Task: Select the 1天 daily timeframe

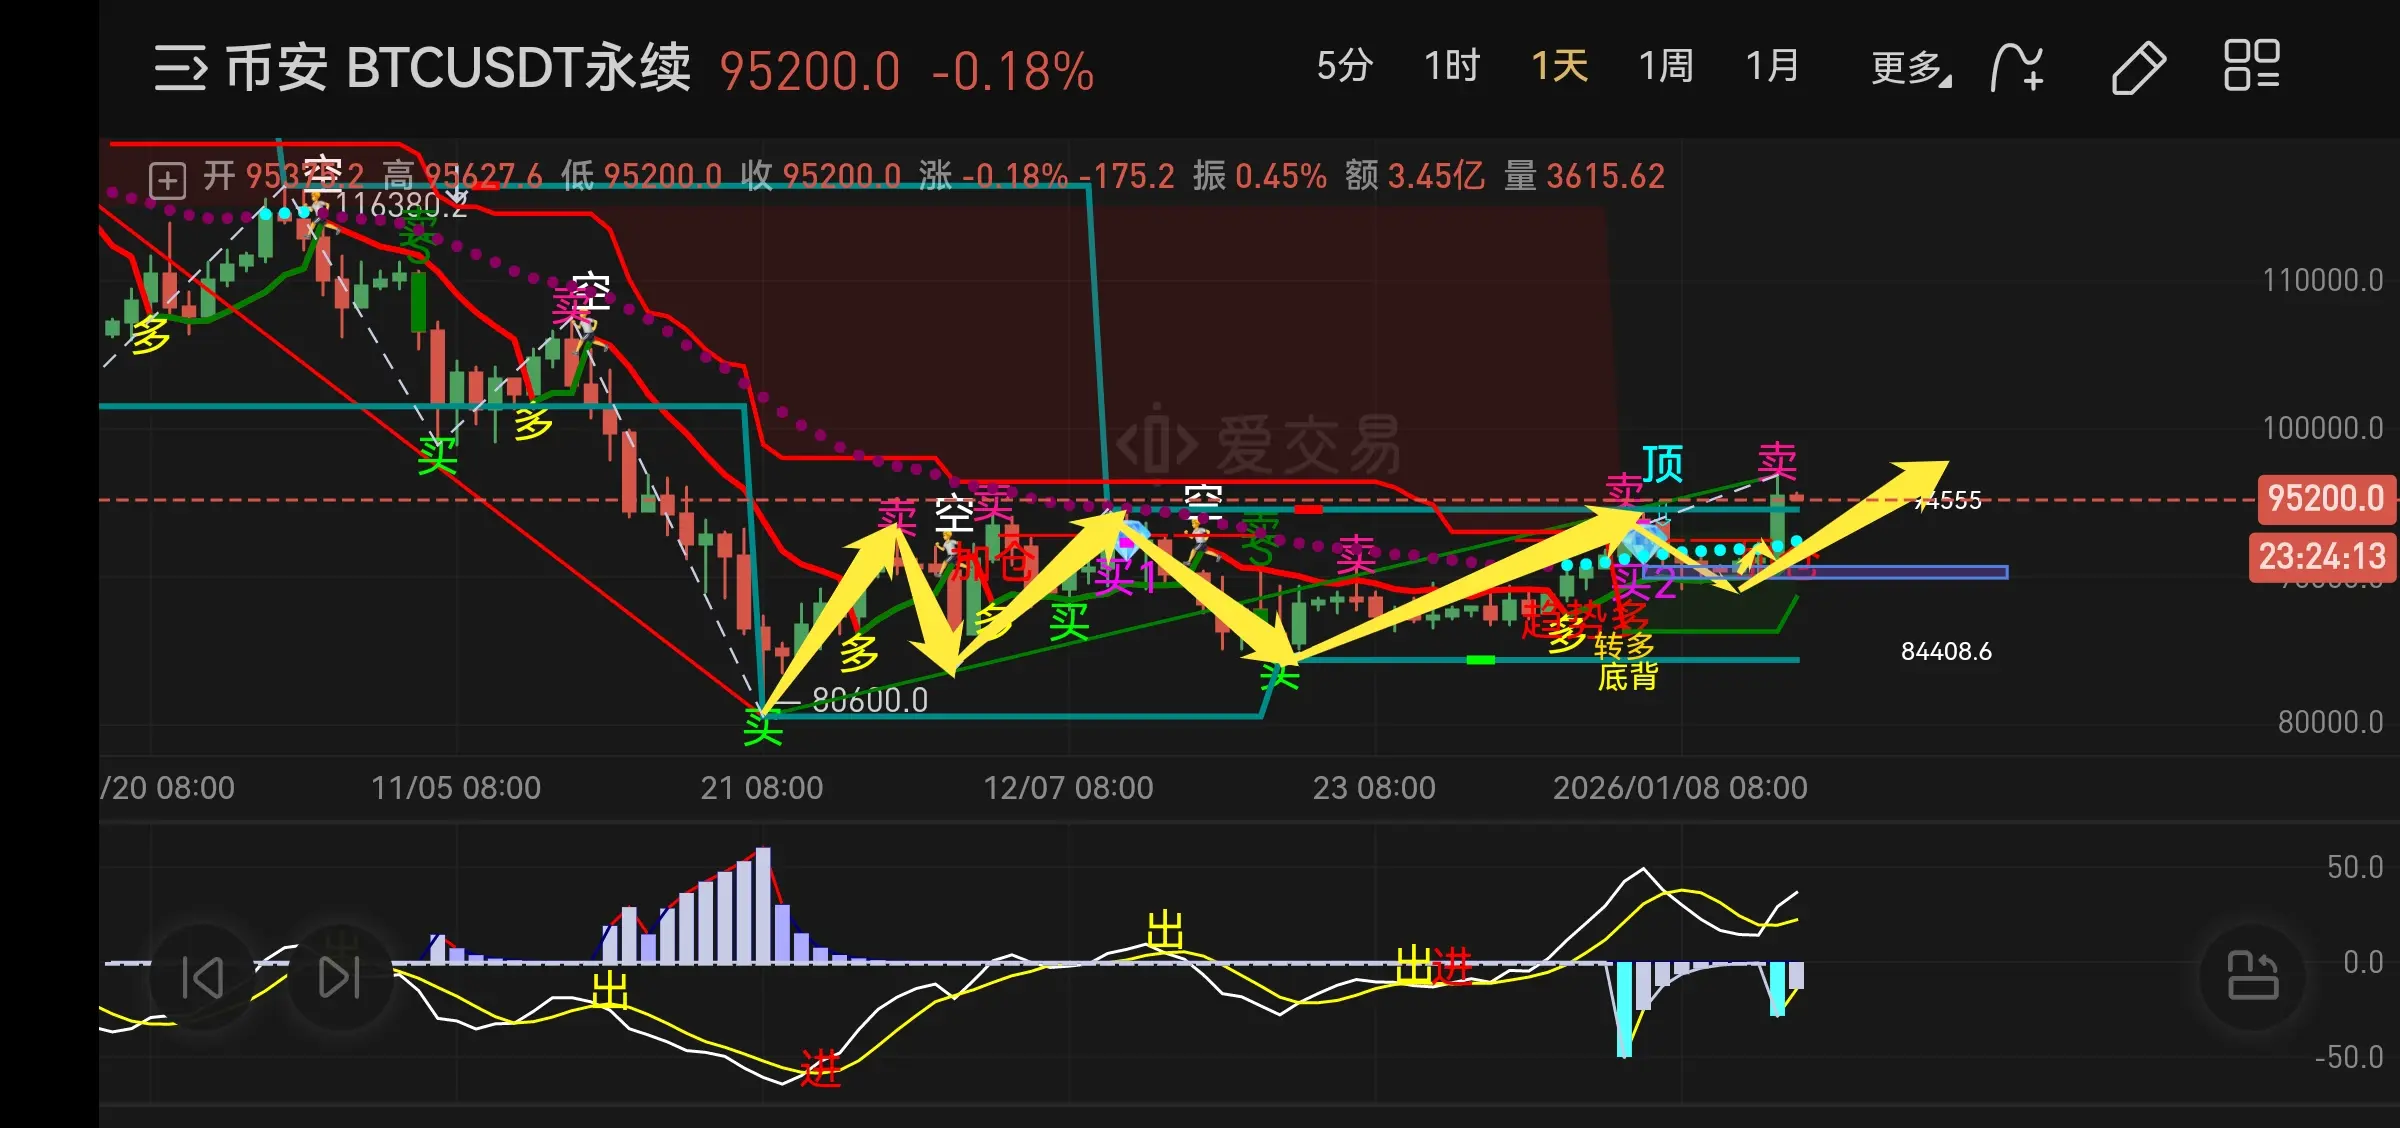Action: (x=1559, y=67)
